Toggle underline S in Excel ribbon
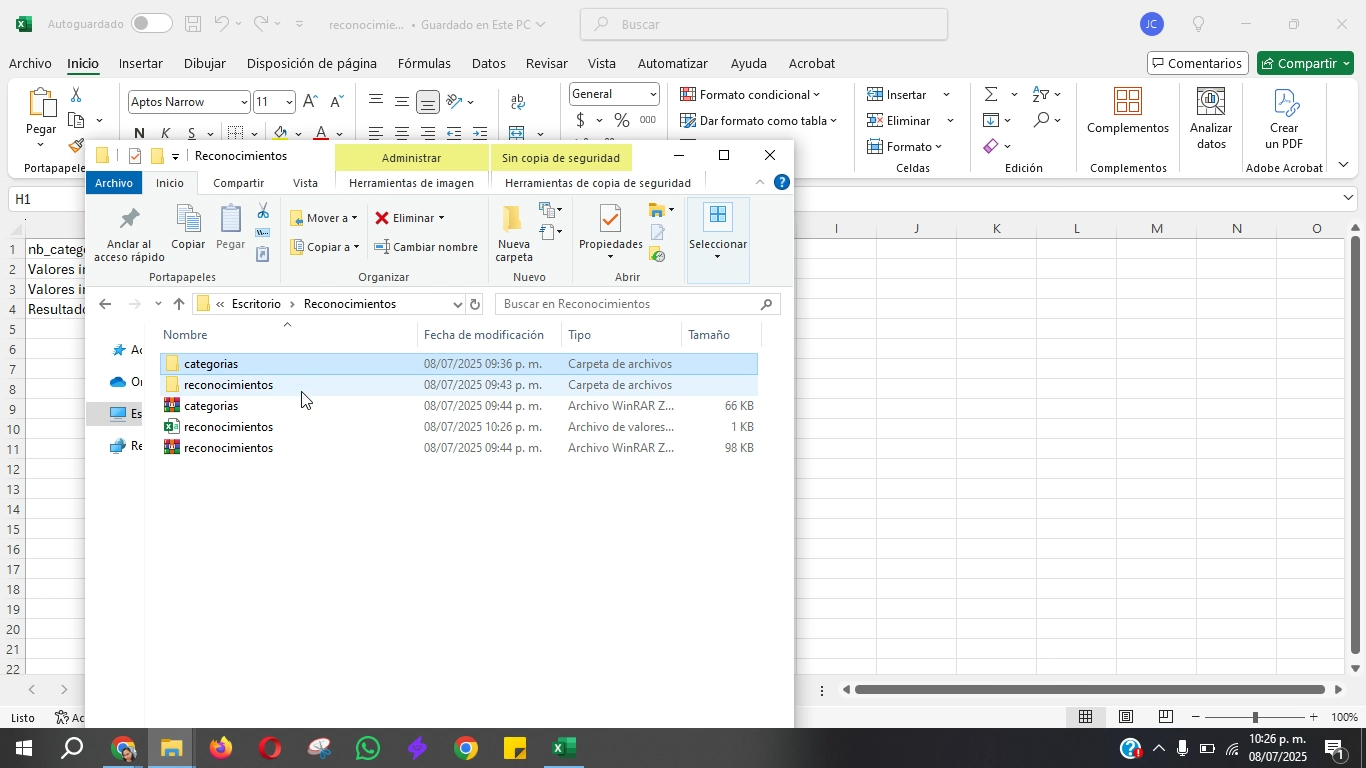The image size is (1366, 768). tap(192, 133)
